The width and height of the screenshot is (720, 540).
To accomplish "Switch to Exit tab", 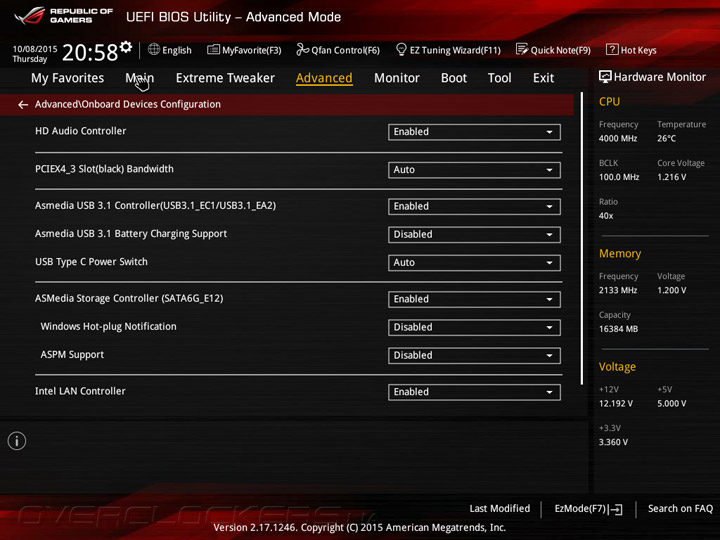I will click(543, 78).
